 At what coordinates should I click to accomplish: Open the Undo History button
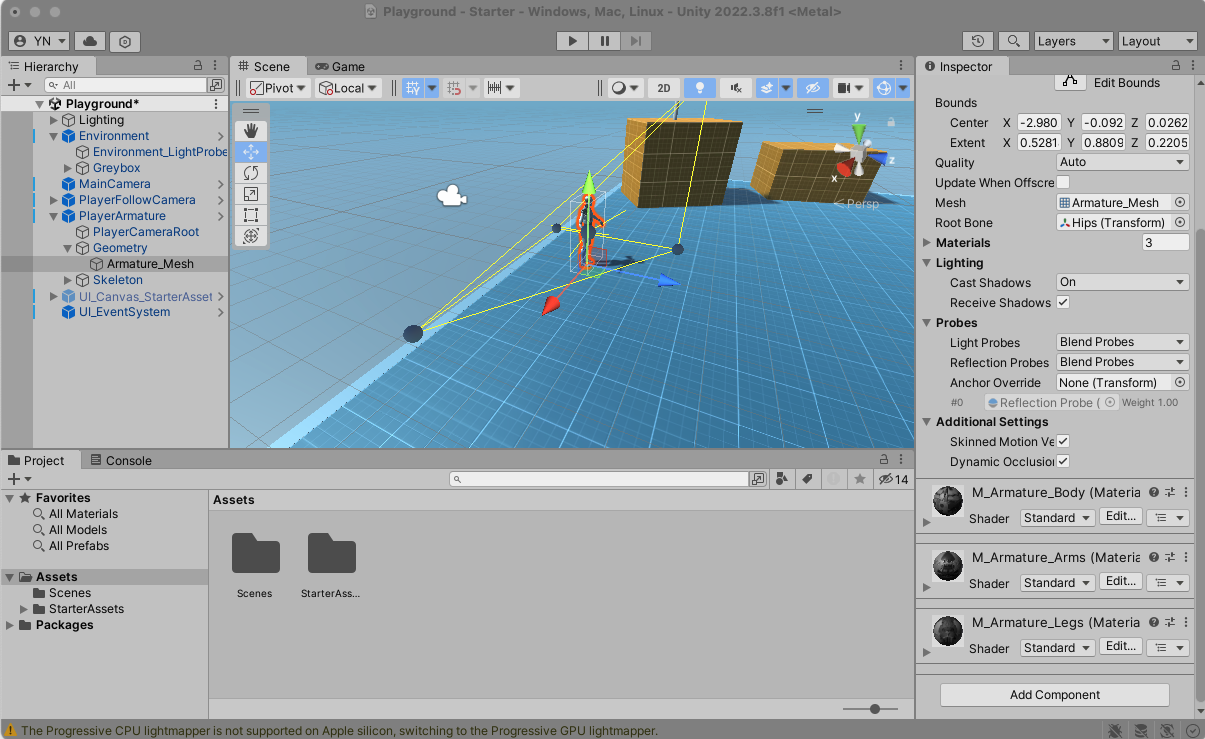pyautogui.click(x=977, y=41)
